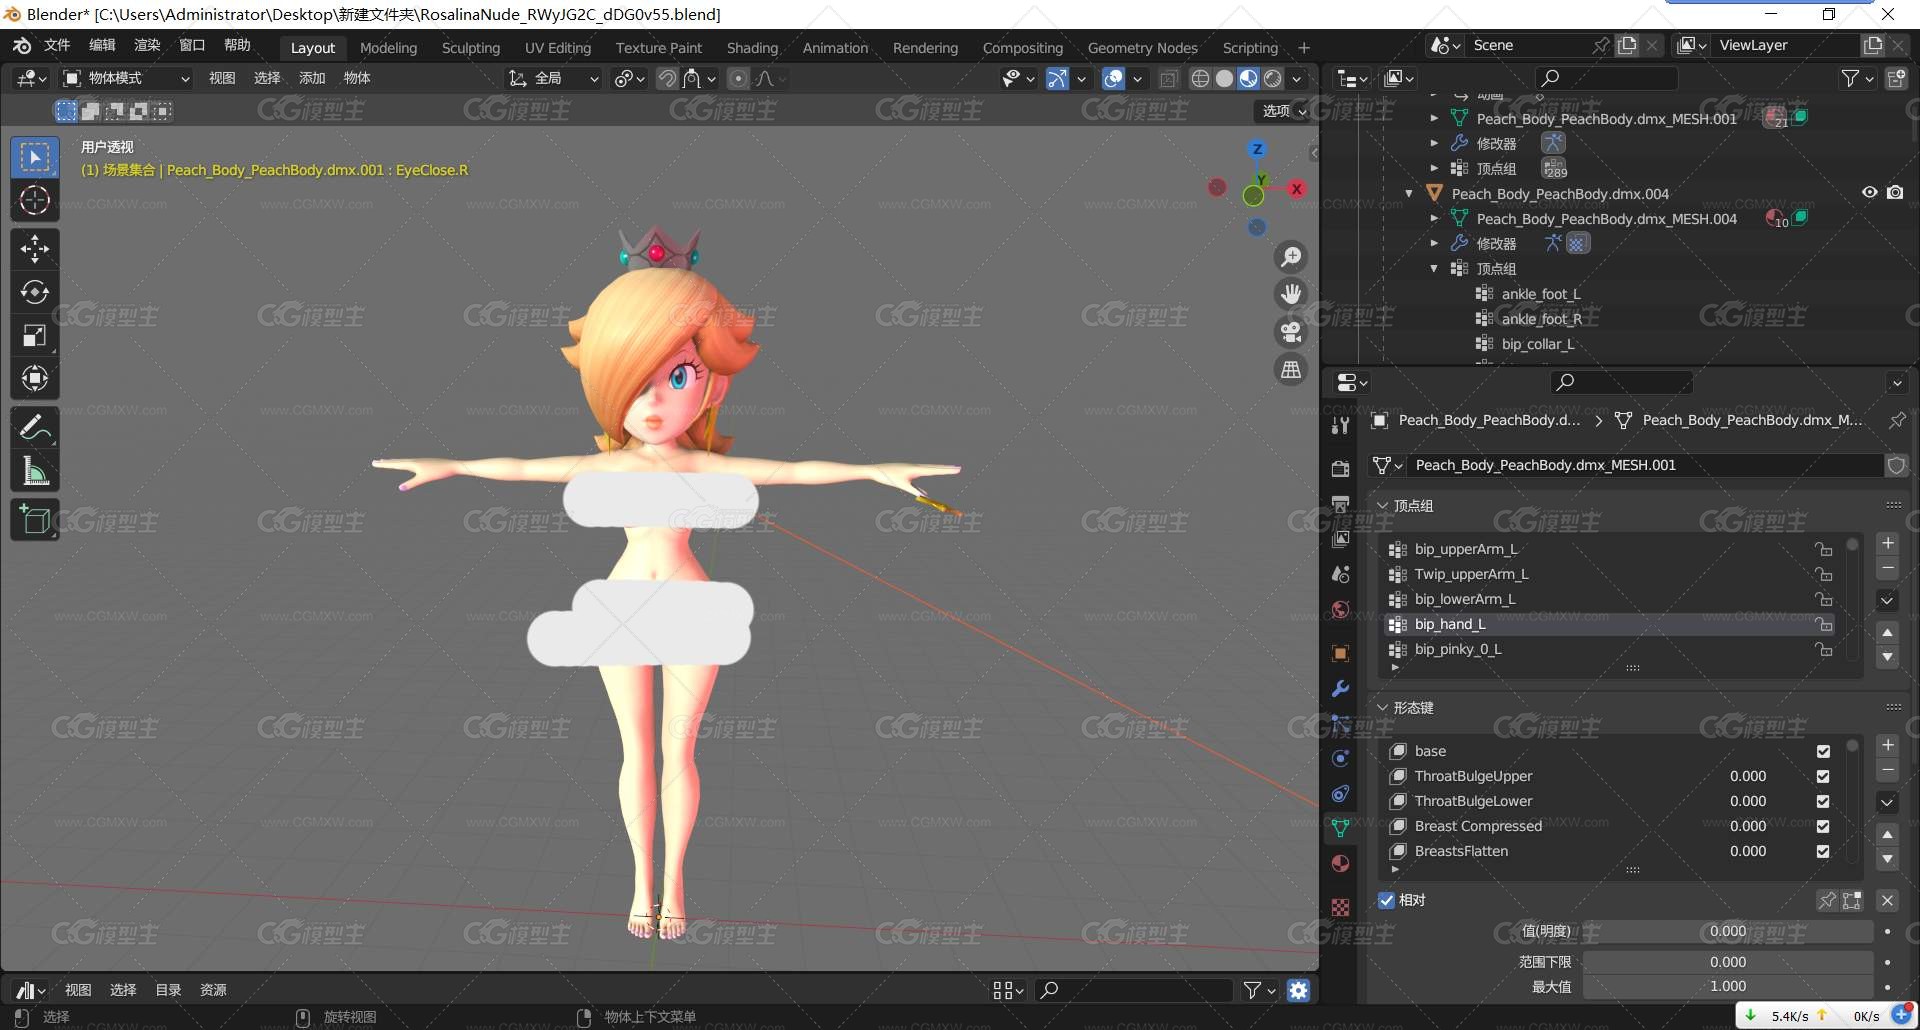Image resolution: width=1920 pixels, height=1030 pixels.
Task: Open the Physics properties tab
Action: [1341, 759]
